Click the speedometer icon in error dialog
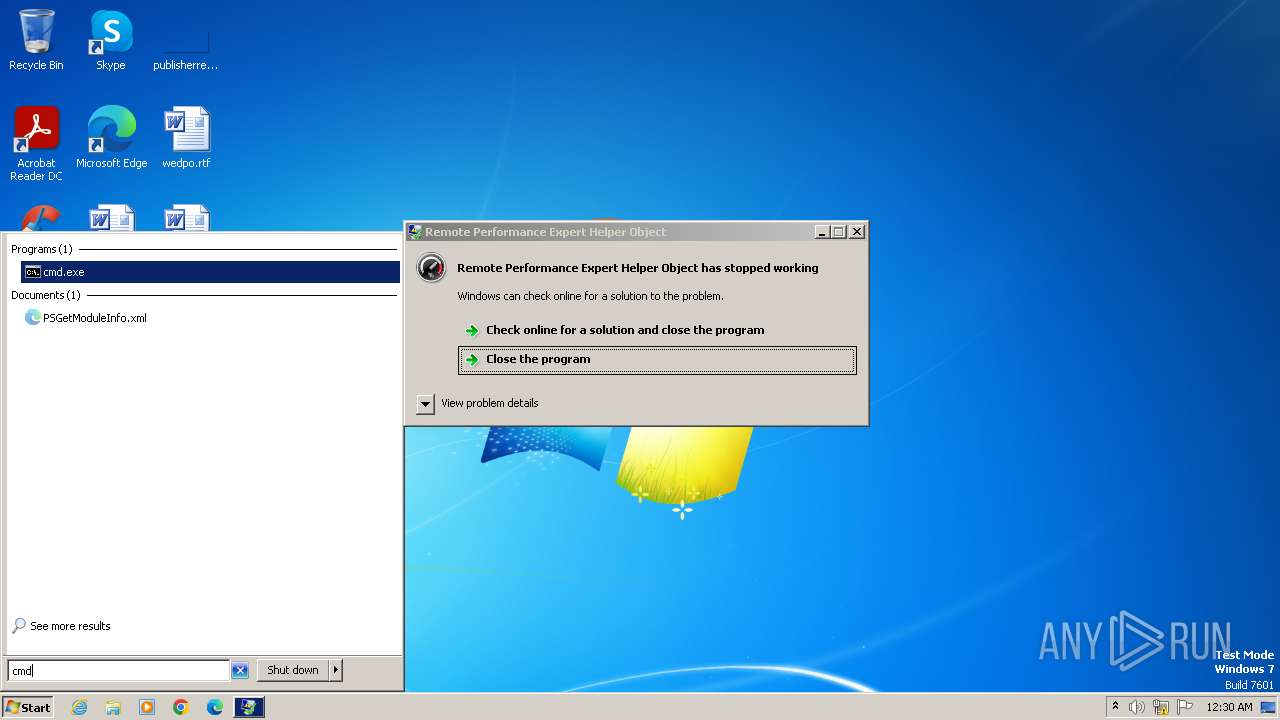 point(431,267)
